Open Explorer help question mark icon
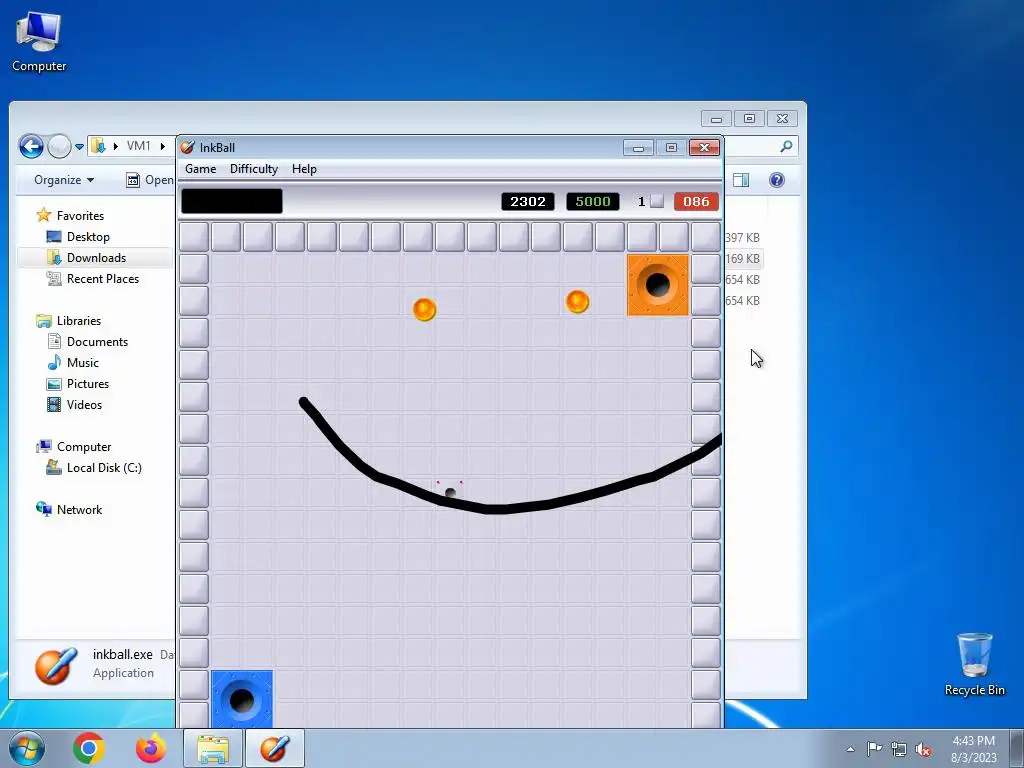1024x768 pixels. coord(776,180)
